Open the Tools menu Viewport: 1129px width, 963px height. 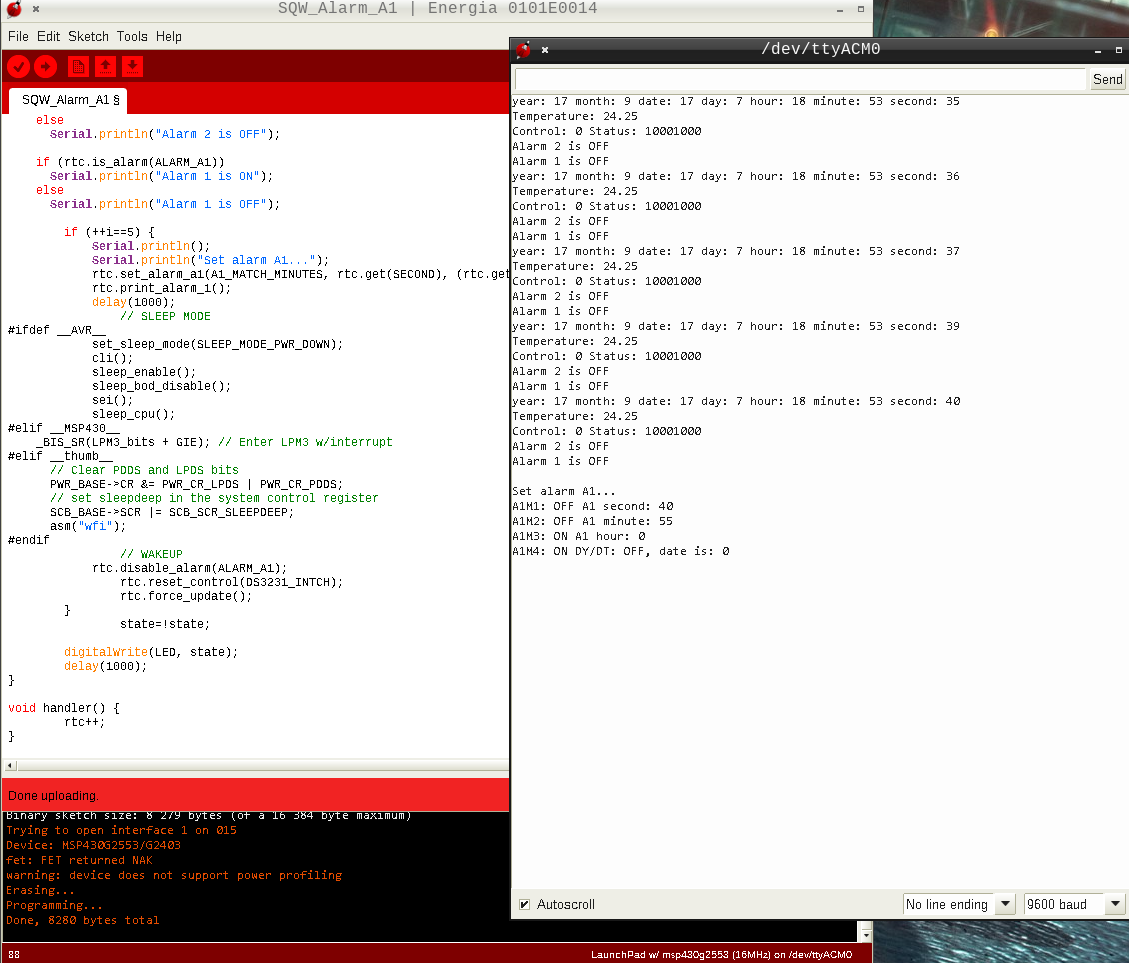[132, 36]
